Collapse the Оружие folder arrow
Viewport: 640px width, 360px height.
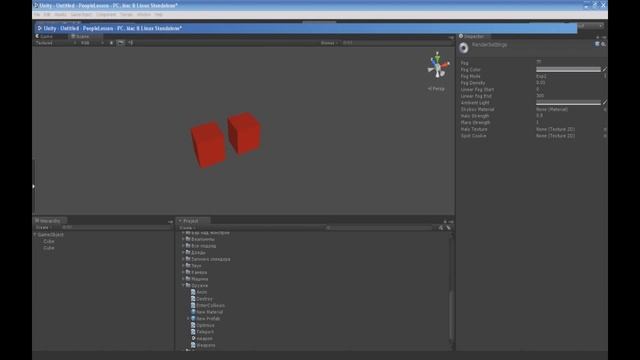pyautogui.click(x=183, y=285)
